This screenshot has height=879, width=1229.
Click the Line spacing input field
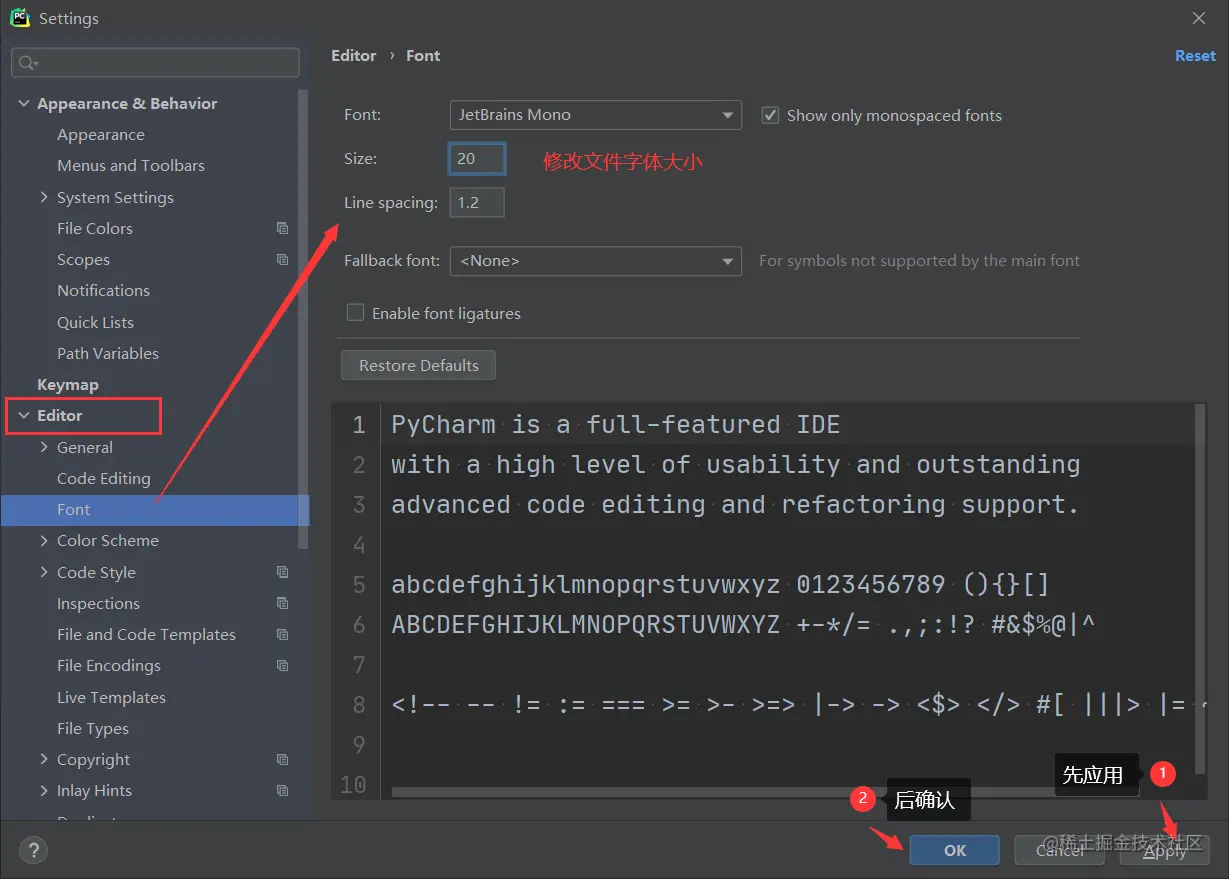tap(477, 203)
